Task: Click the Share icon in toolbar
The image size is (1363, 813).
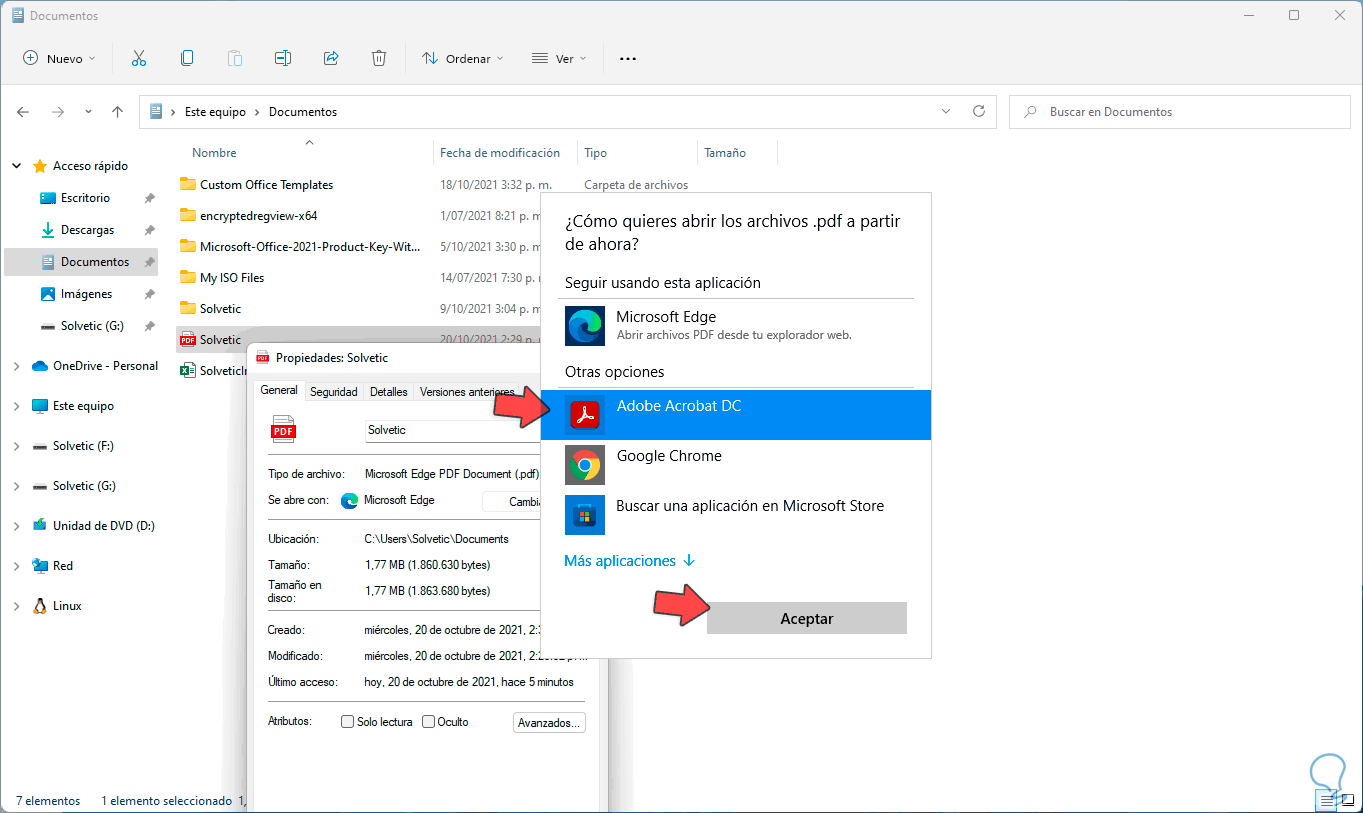Action: point(331,59)
